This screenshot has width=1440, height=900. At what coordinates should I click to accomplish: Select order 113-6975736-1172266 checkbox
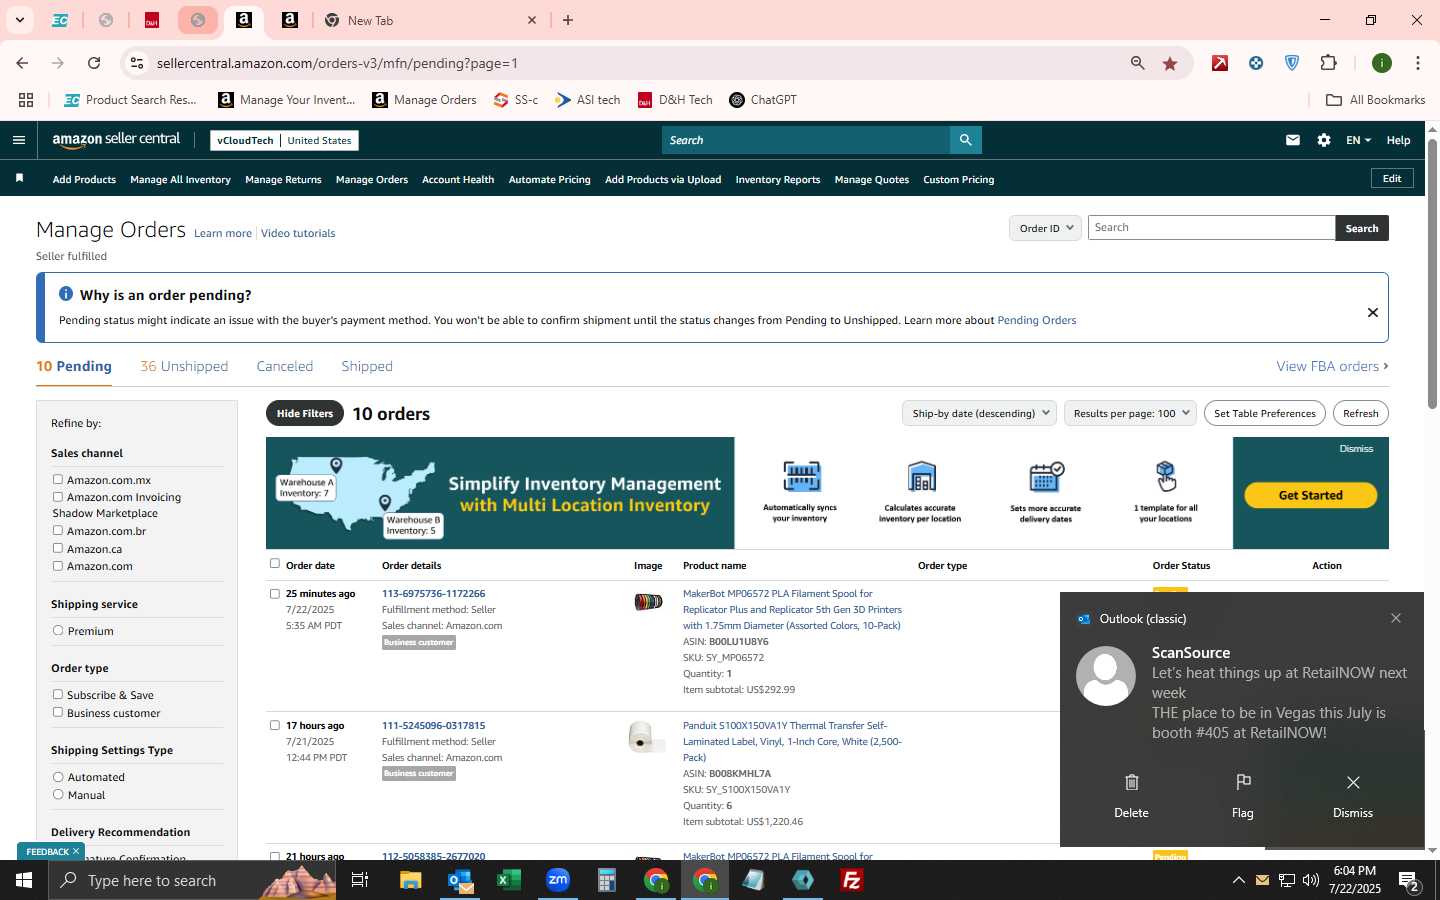(x=275, y=594)
